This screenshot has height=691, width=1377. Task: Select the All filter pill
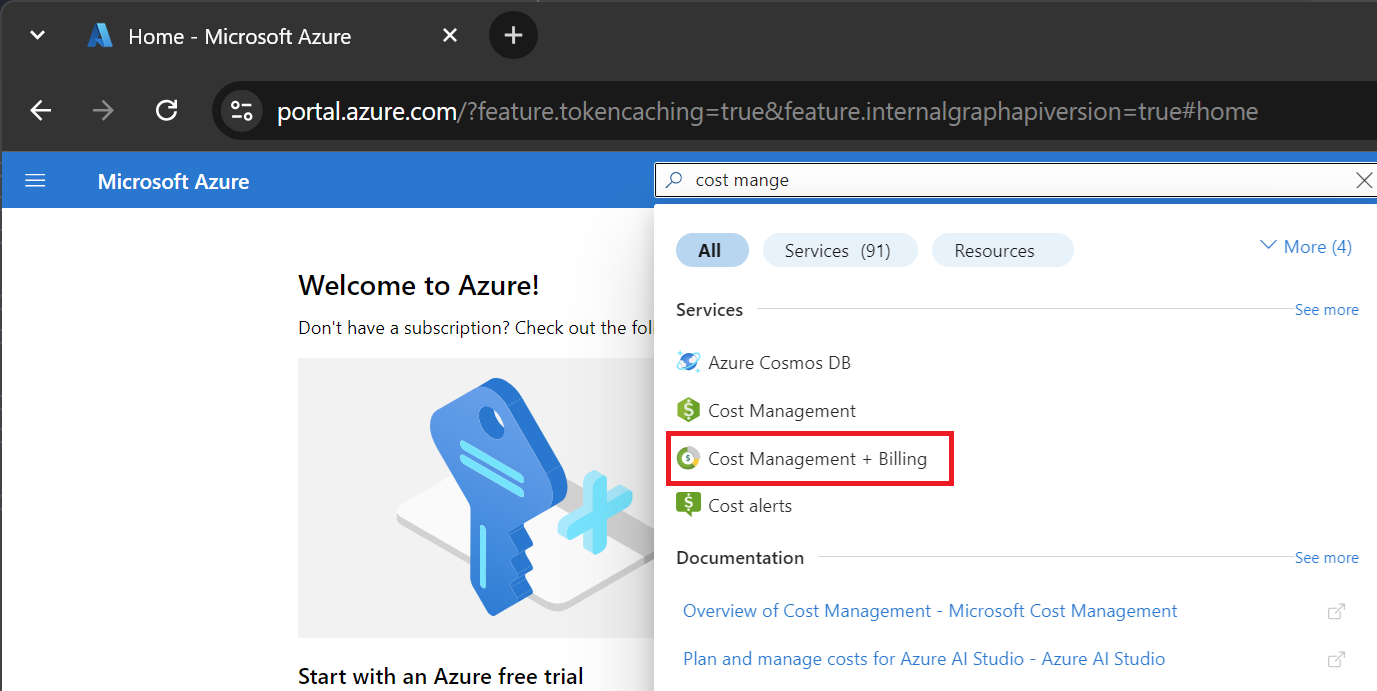[711, 251]
